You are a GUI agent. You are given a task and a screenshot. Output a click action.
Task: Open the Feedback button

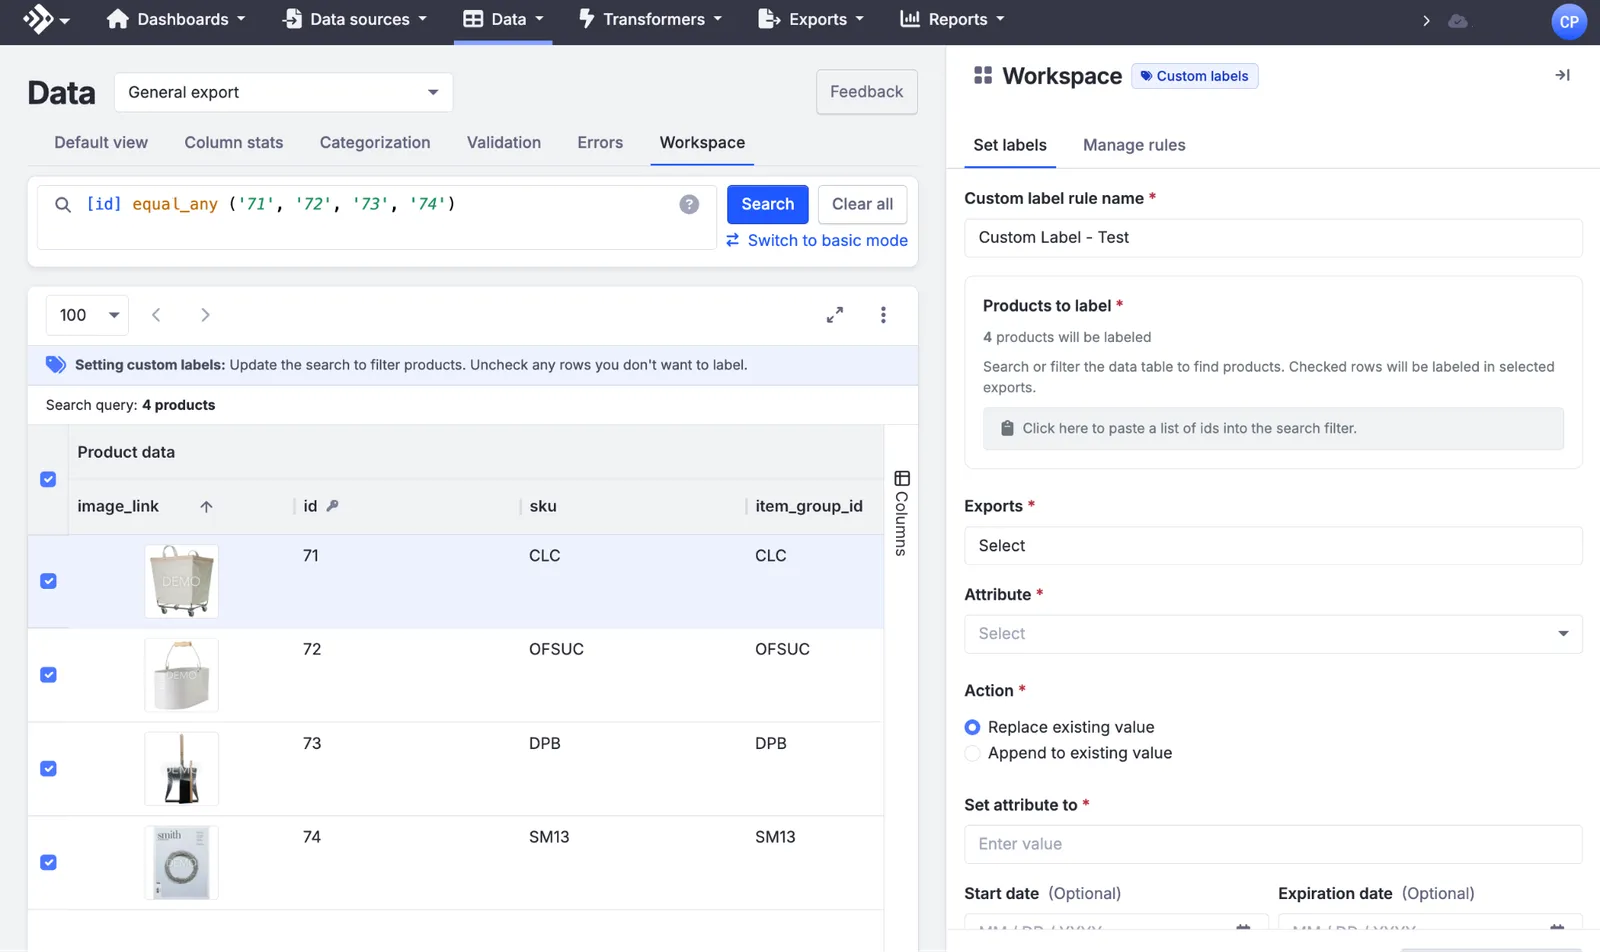click(x=867, y=92)
